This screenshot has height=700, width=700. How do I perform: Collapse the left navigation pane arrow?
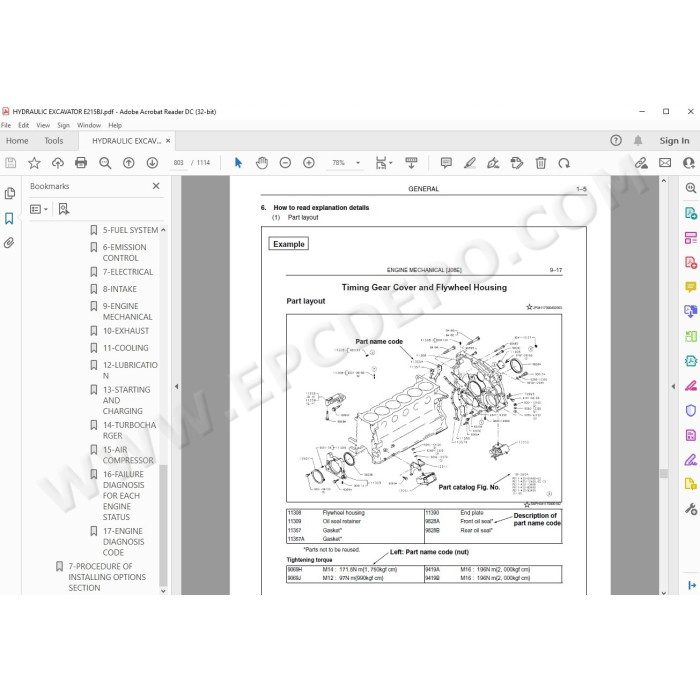(176, 387)
